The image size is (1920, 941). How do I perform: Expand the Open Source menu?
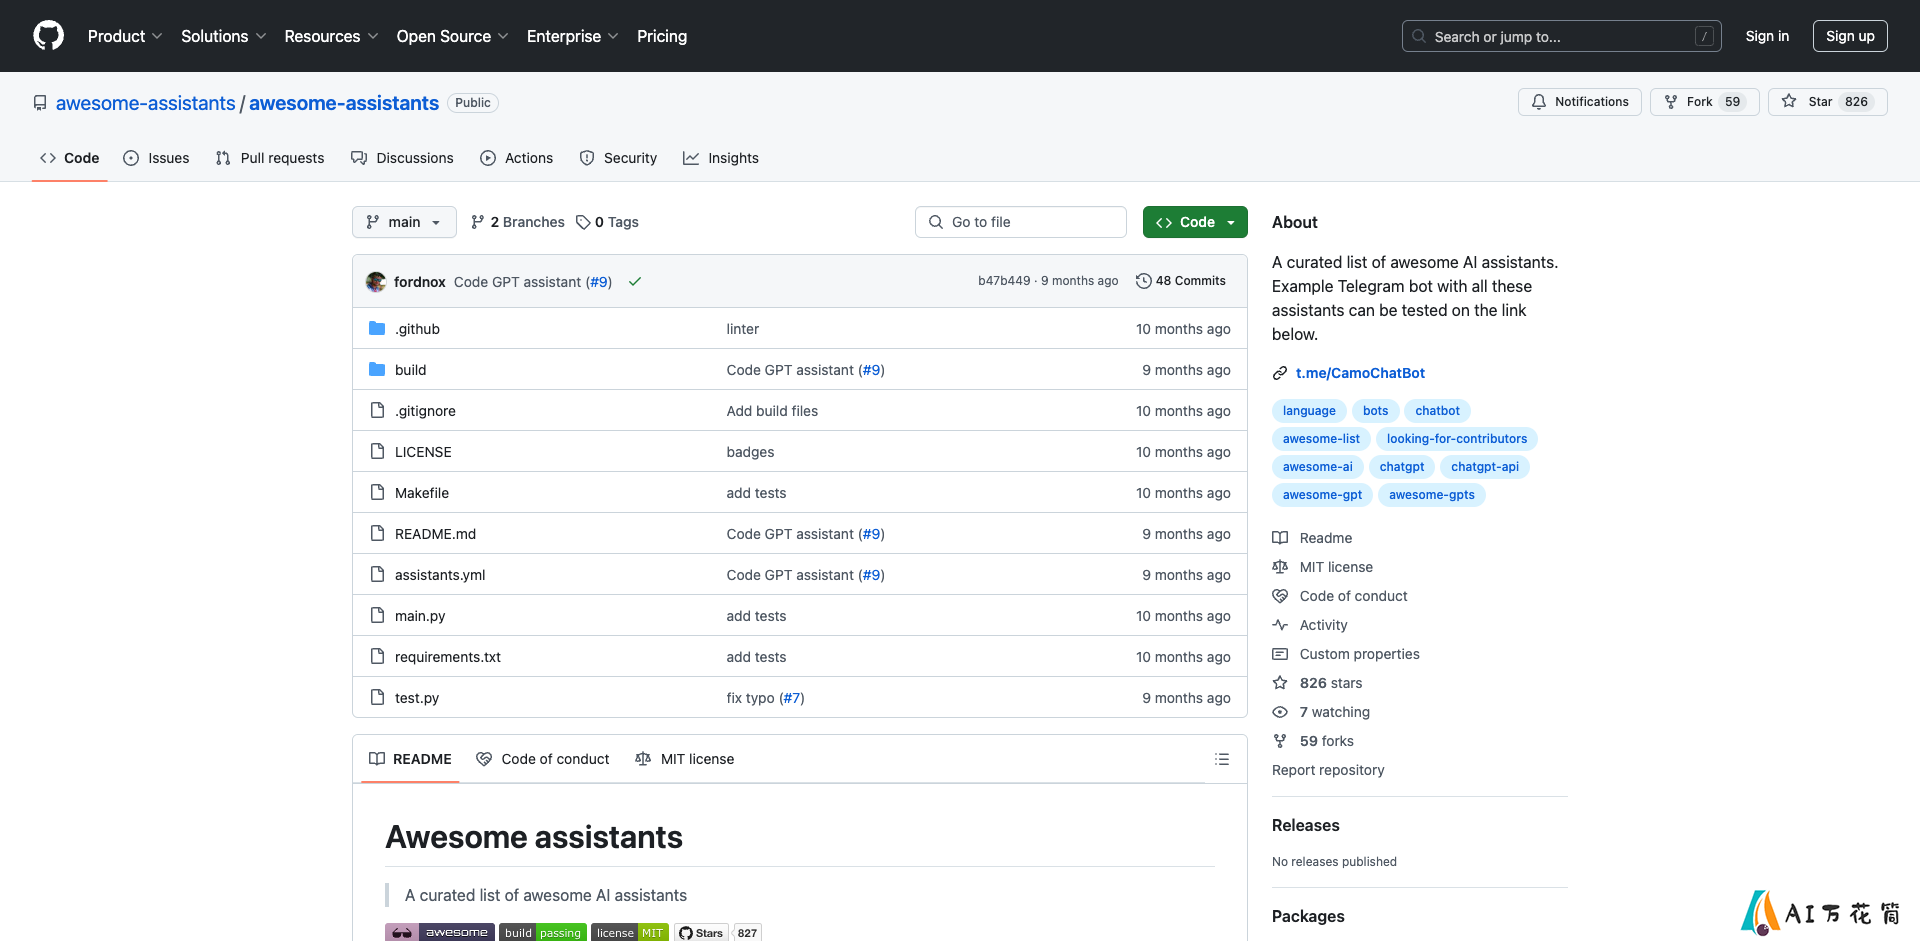[x=452, y=36]
